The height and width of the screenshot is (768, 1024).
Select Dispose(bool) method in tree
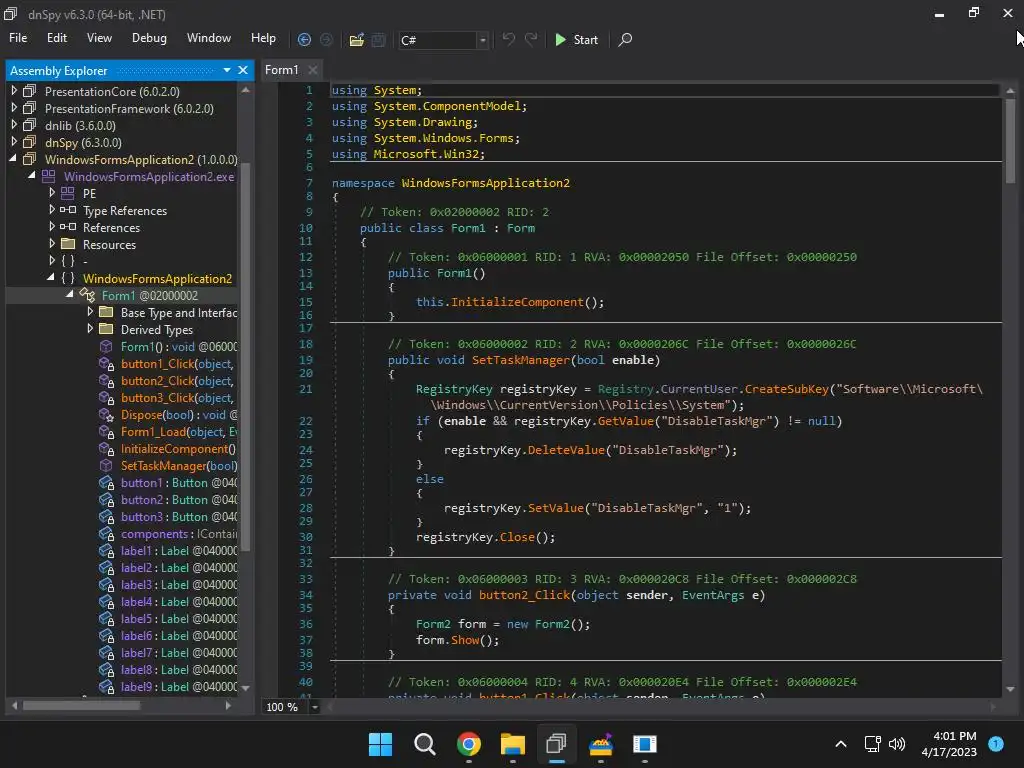179,414
